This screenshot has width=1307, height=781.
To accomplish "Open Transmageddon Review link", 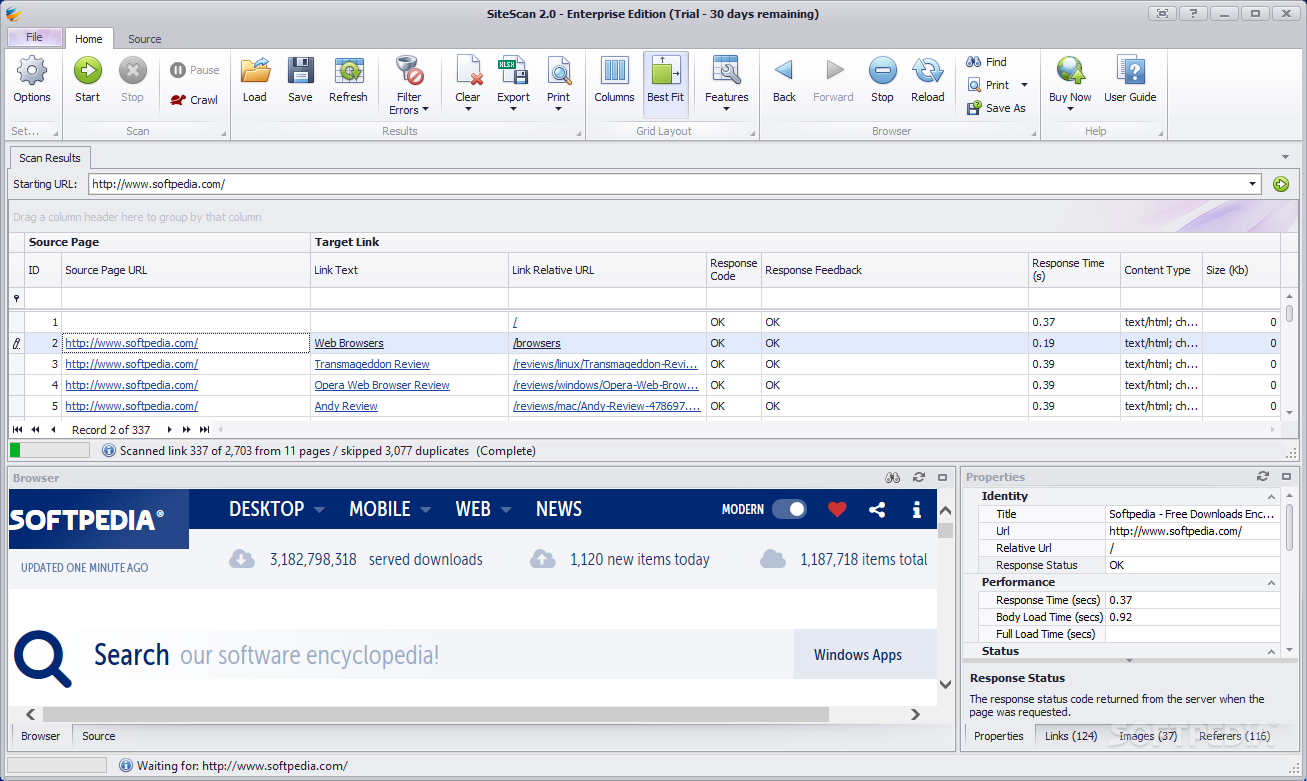I will 372,364.
